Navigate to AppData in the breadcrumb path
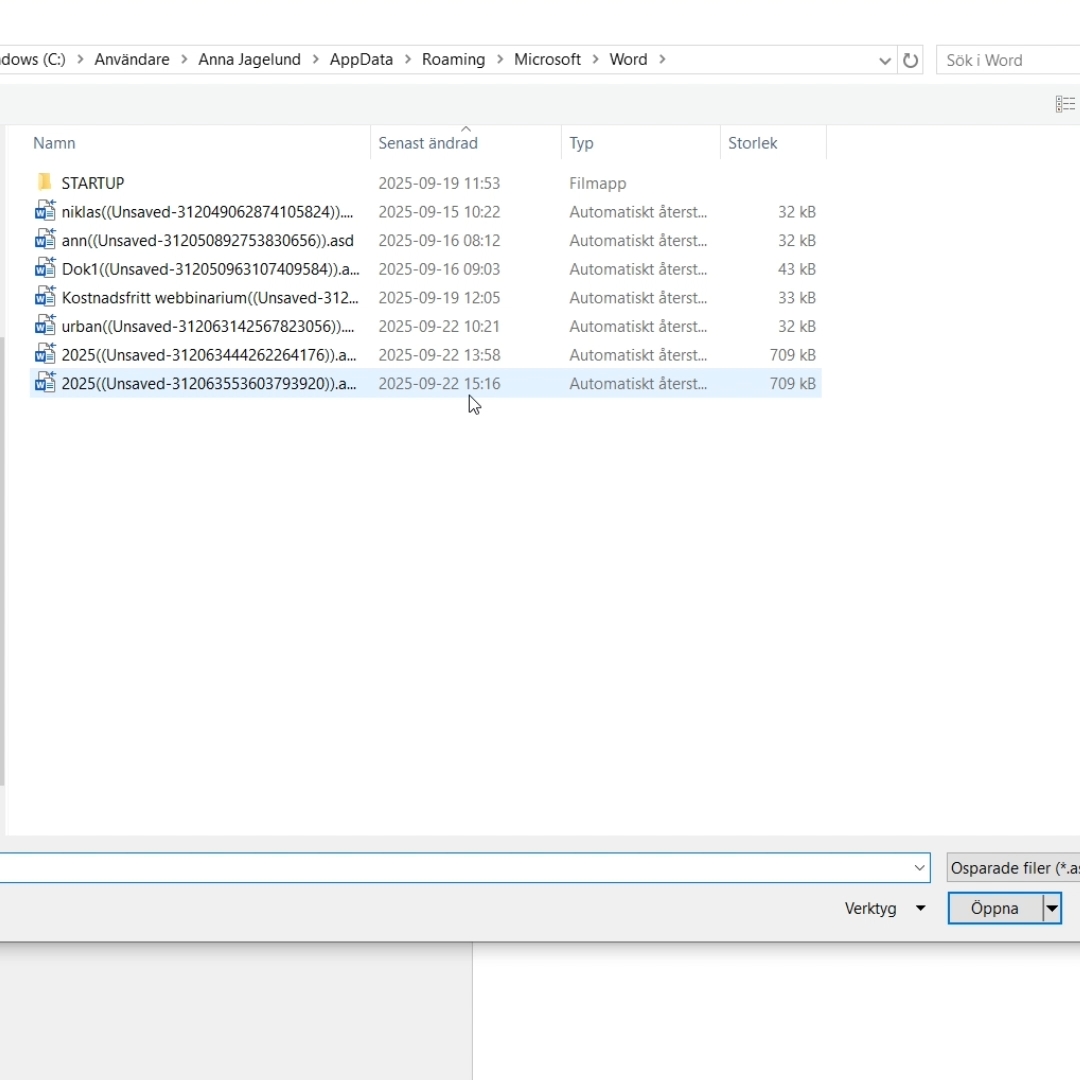 click(361, 60)
